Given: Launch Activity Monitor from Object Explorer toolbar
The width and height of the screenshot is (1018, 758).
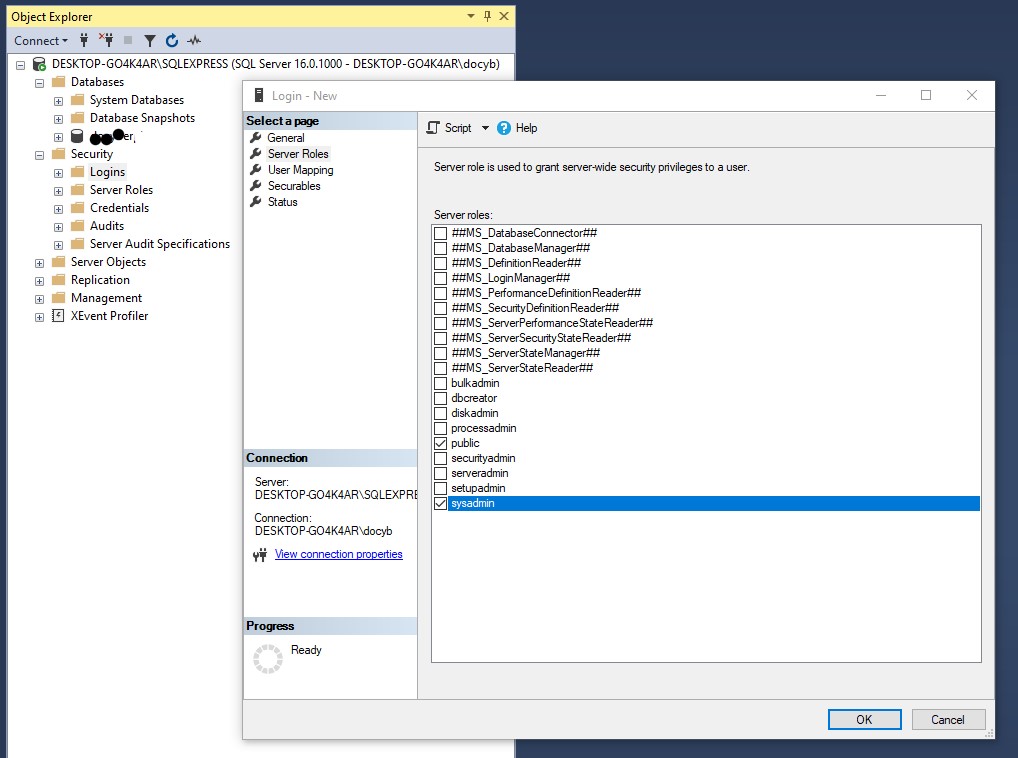Looking at the screenshot, I should (x=192, y=40).
